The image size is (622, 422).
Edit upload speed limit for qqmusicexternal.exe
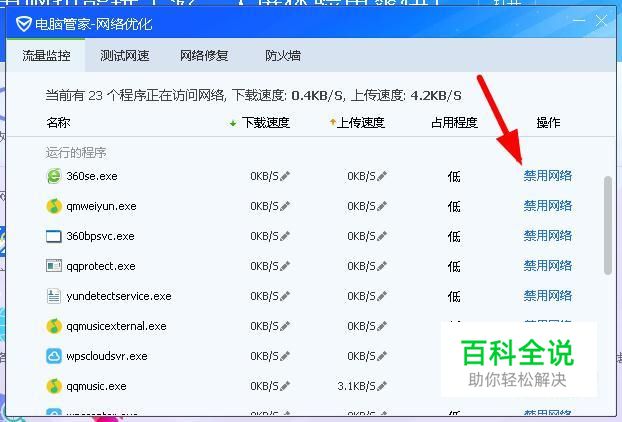(382, 326)
